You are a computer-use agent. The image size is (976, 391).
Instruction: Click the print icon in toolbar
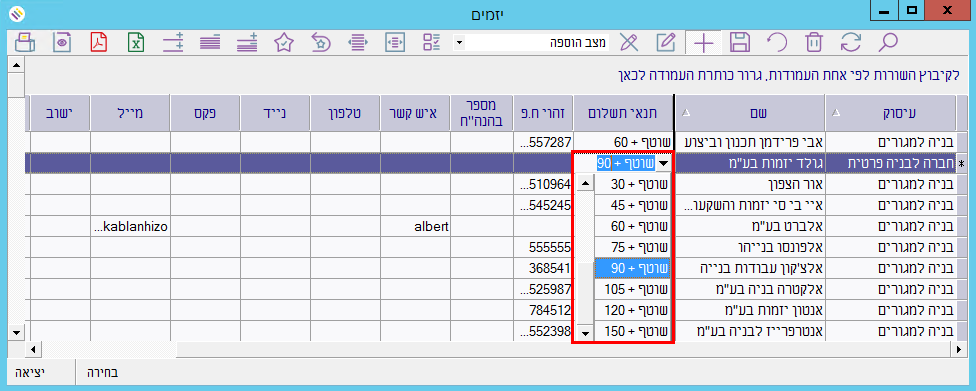[x=25, y=42]
